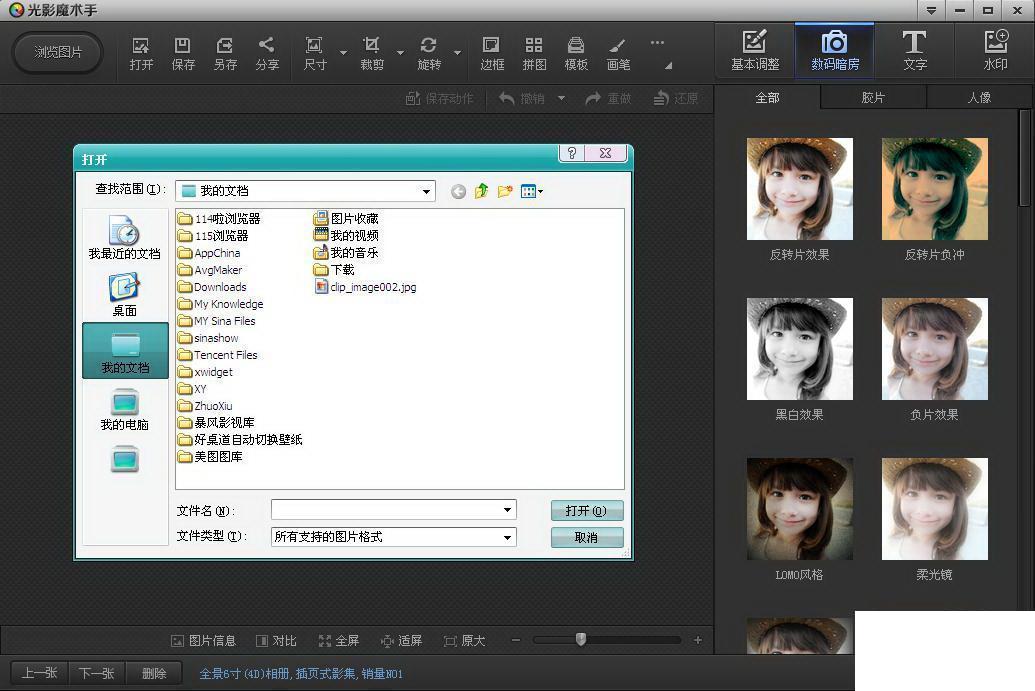1035x691 pixels.
Task: Go up one folder level in dialog
Action: [x=481, y=191]
